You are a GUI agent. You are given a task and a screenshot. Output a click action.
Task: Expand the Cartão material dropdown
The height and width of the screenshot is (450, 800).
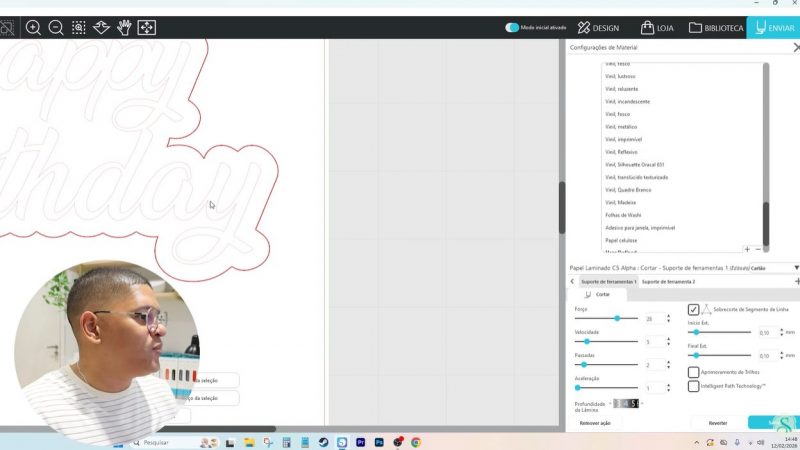coord(796,268)
